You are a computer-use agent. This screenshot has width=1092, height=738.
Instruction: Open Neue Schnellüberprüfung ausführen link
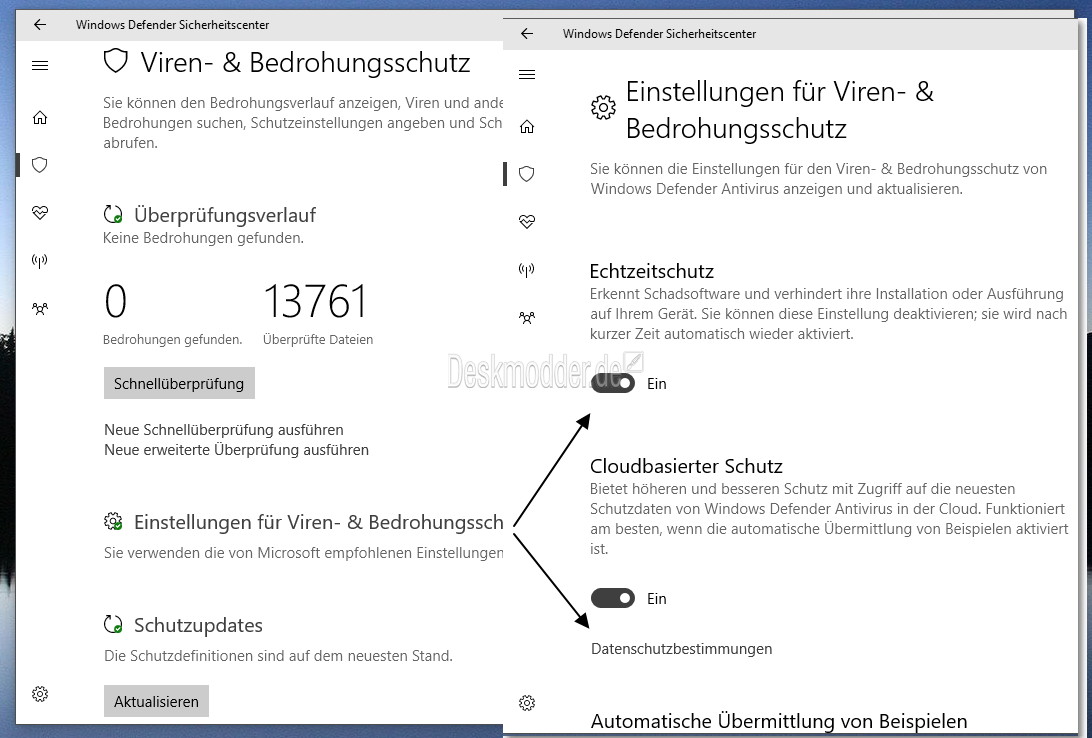coord(224,430)
